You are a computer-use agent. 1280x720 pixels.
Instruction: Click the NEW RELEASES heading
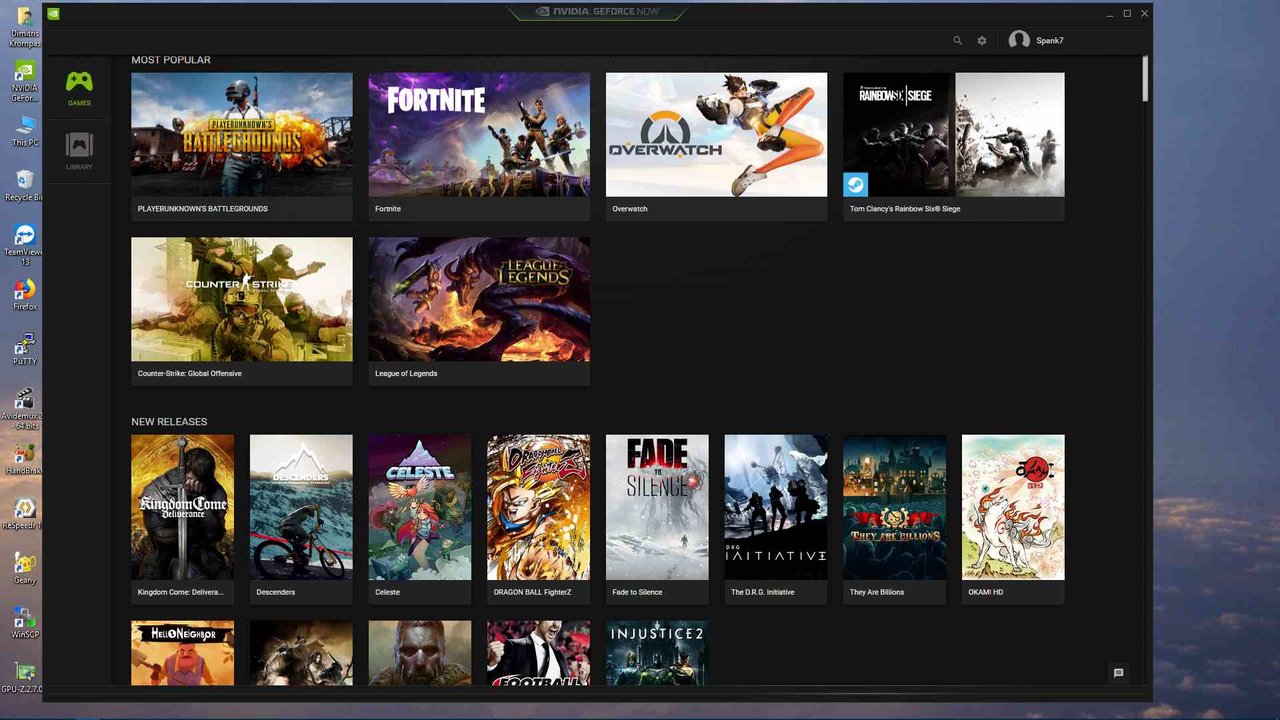[x=169, y=422]
